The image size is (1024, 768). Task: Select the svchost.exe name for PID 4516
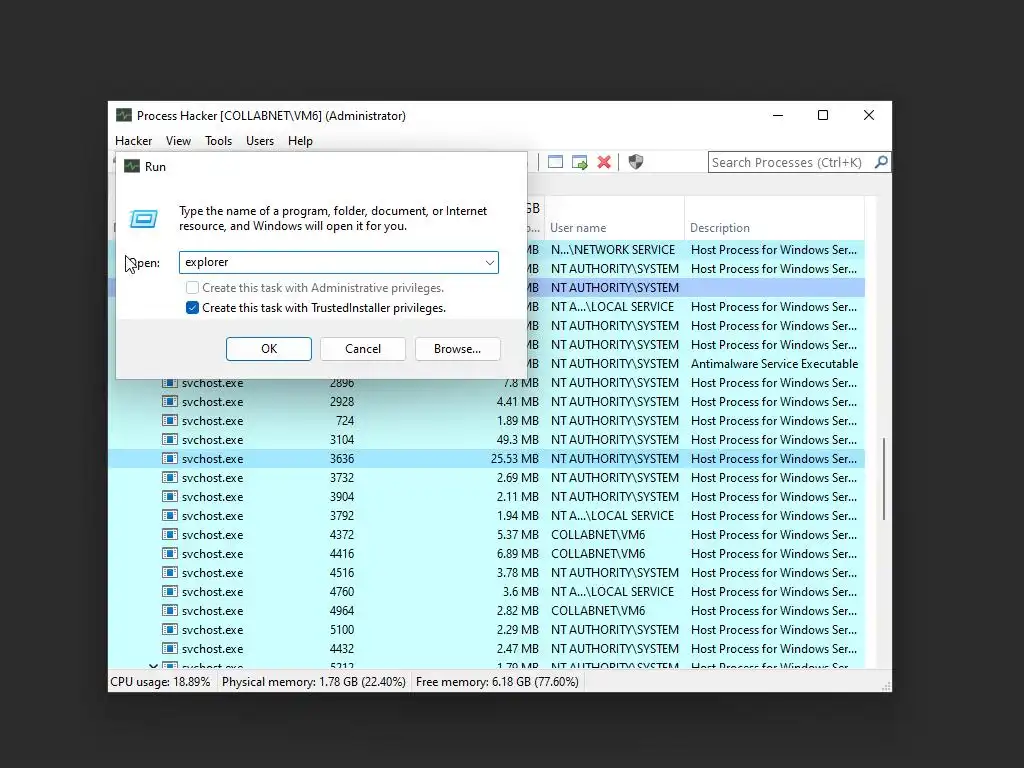[x=212, y=573]
